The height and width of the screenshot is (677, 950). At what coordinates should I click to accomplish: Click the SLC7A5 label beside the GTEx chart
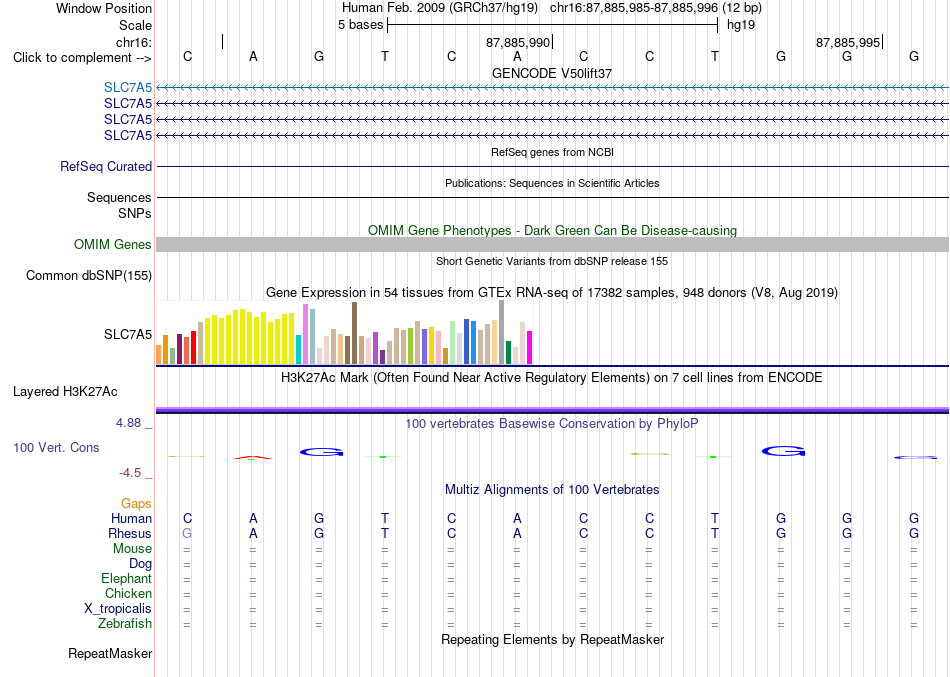pyautogui.click(x=128, y=335)
